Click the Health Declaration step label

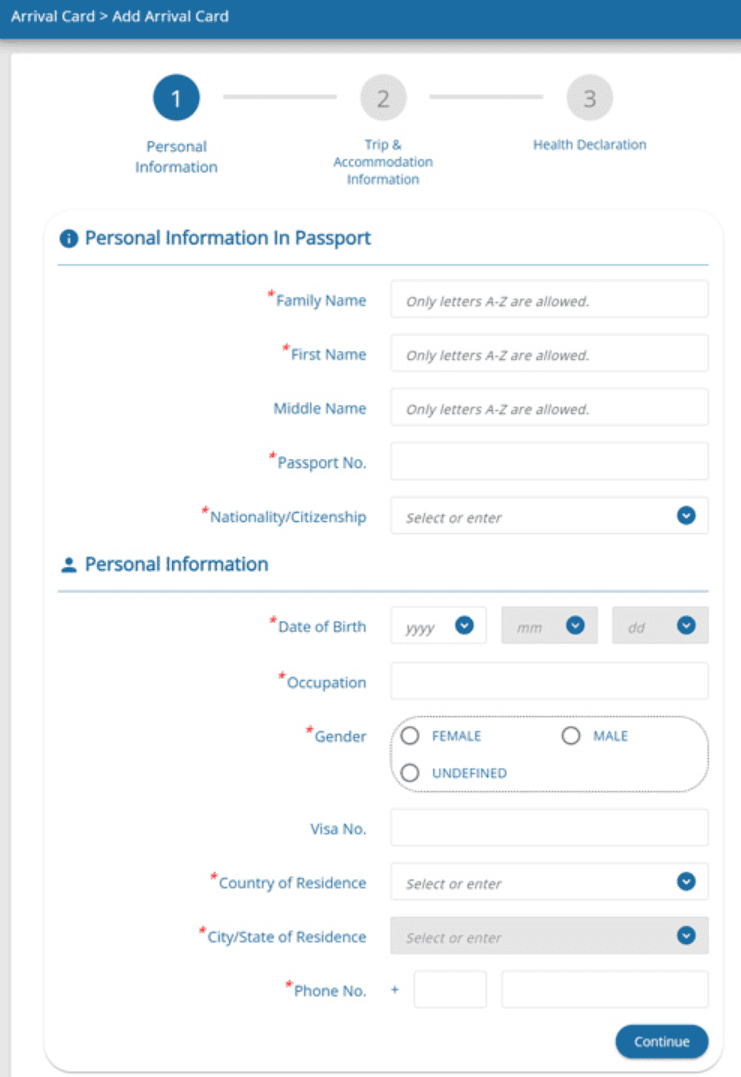[589, 144]
